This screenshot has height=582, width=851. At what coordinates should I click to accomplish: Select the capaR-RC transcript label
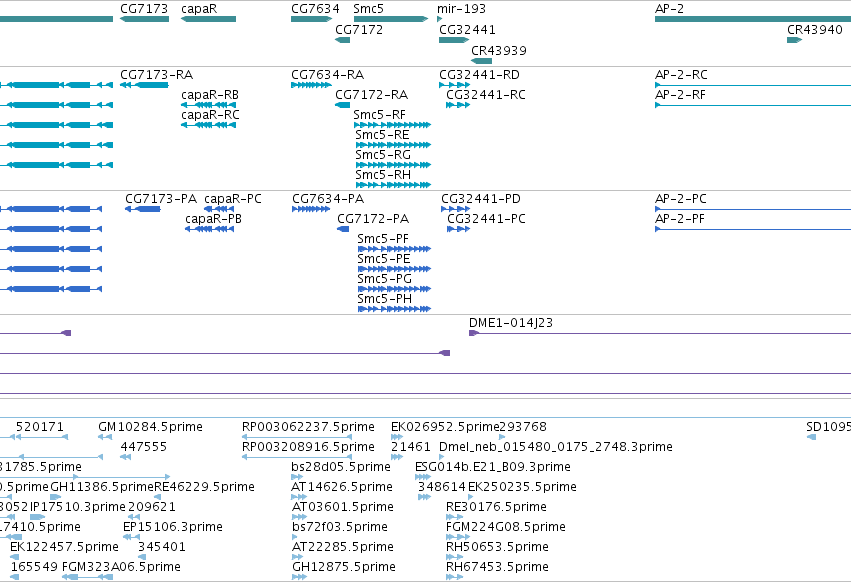point(210,115)
